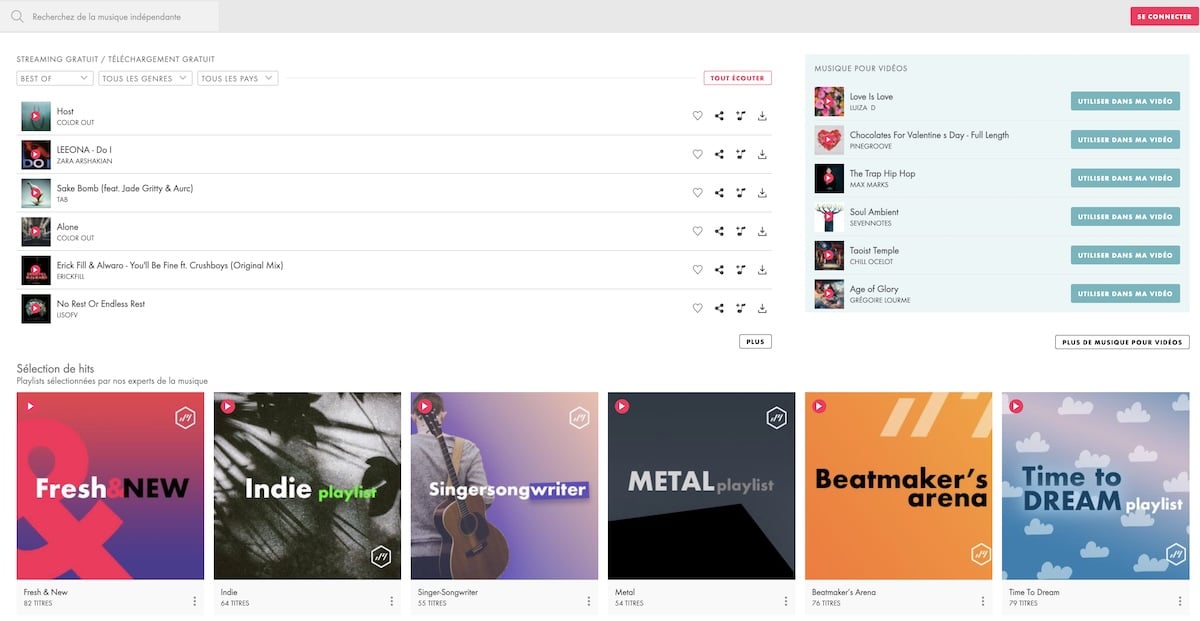Image resolution: width=1200 pixels, height=621 pixels.
Task: Download the track Sake Bomb
Action: (x=762, y=193)
